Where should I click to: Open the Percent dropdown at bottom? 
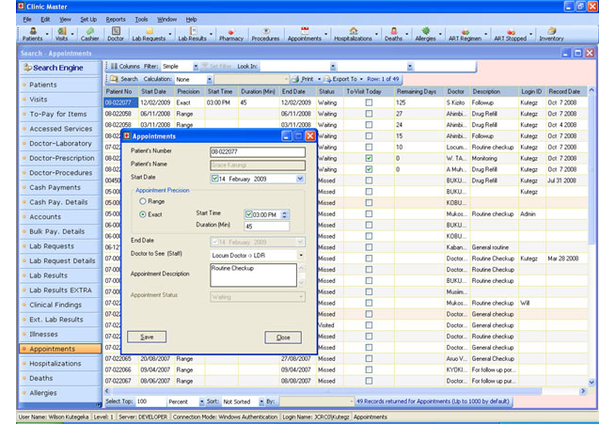point(202,402)
